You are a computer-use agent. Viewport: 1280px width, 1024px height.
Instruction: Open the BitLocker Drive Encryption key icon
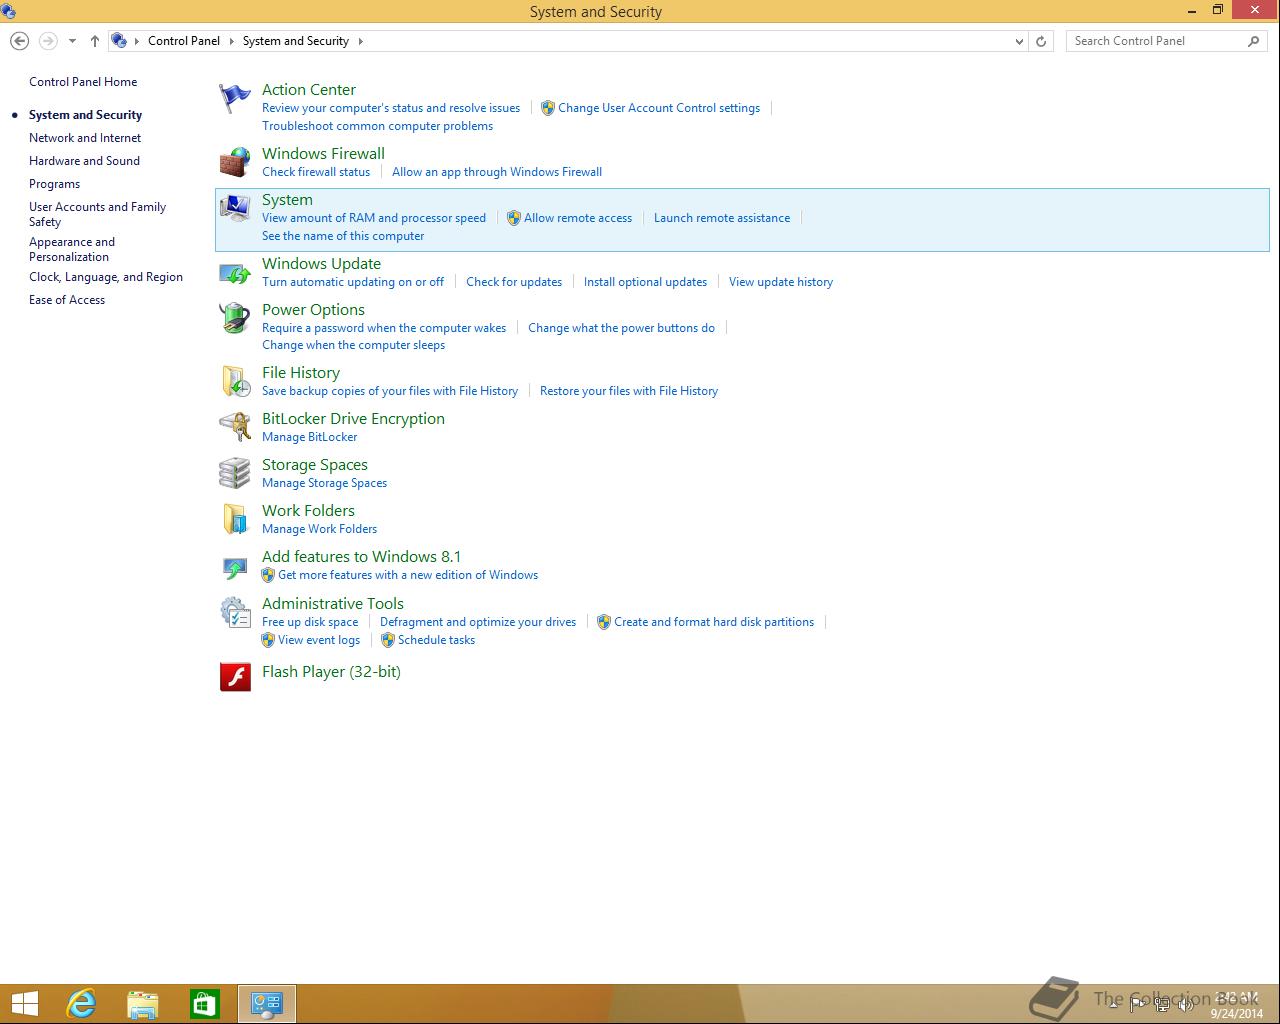(235, 427)
